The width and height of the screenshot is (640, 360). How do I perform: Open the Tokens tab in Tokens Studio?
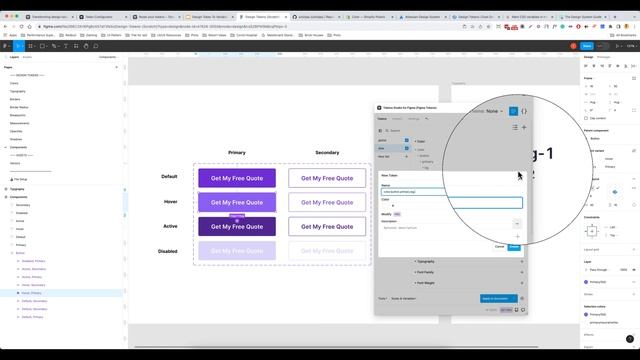382,119
